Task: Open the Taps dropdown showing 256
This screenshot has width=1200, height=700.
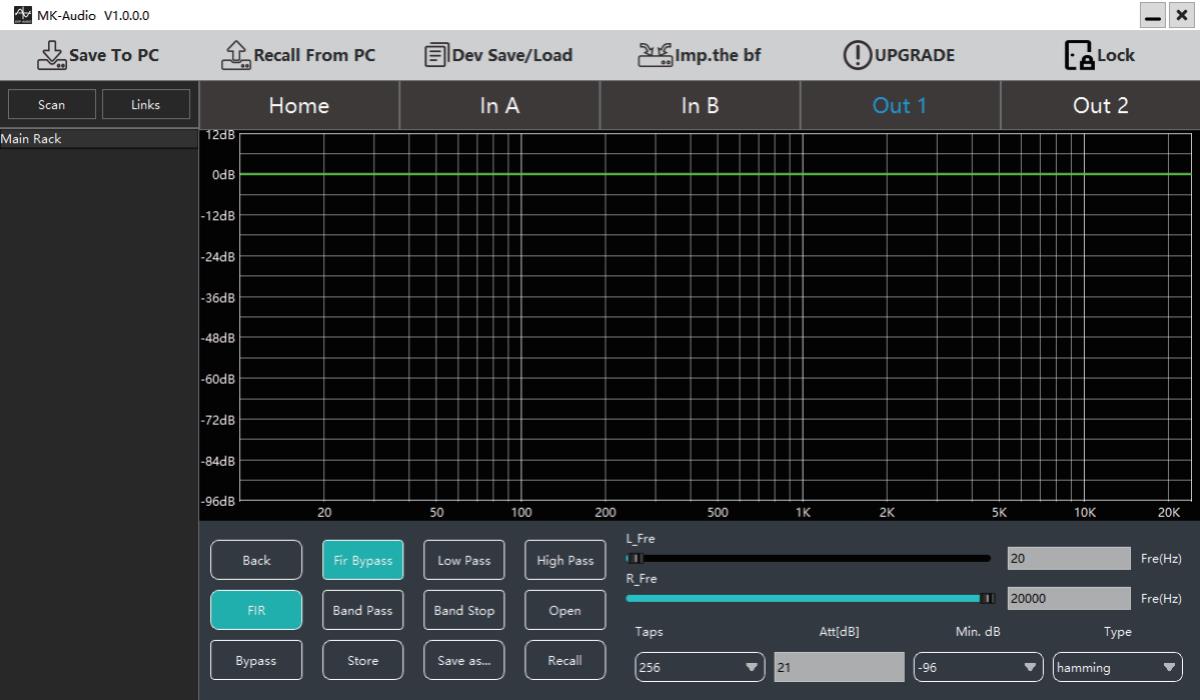Action: [x=699, y=667]
